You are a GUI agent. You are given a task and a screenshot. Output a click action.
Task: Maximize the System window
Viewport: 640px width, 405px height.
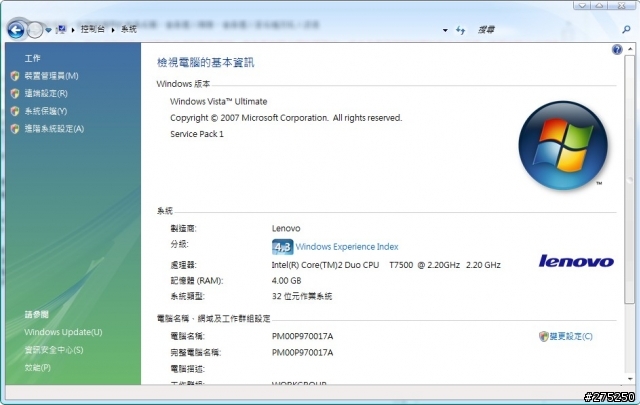tap(600, 5)
